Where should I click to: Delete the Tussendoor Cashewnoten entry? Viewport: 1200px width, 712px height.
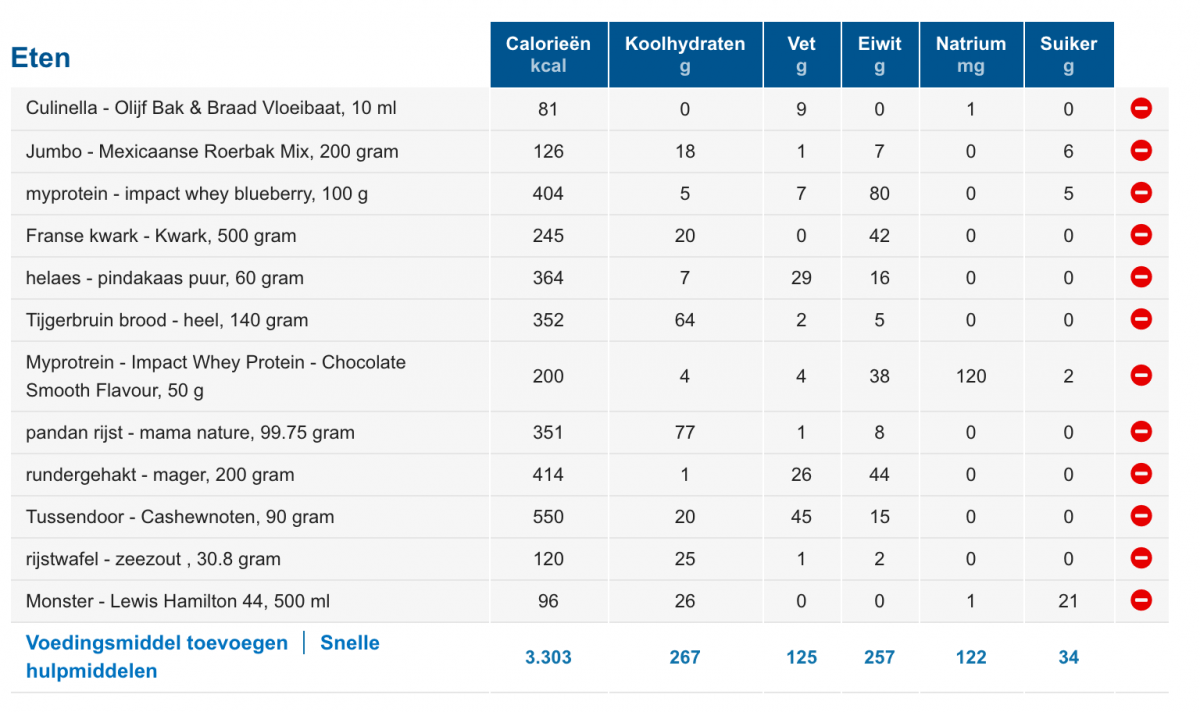click(1141, 516)
